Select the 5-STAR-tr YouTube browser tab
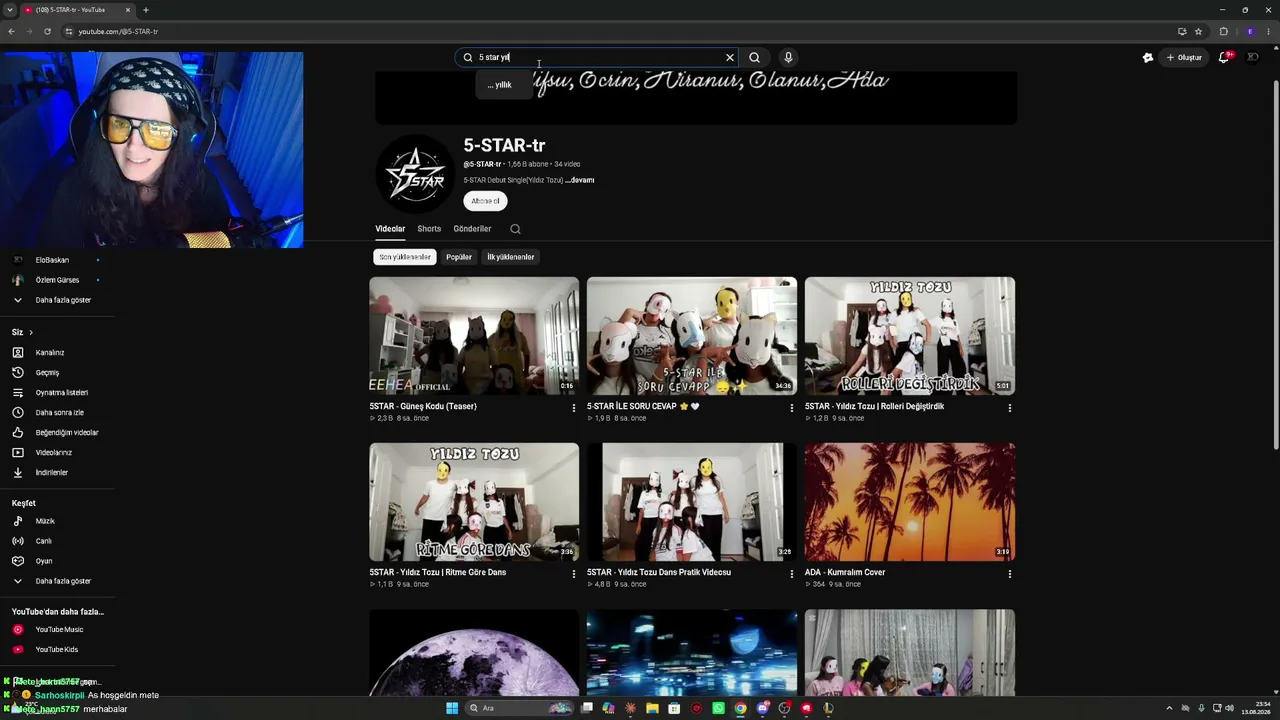The height and width of the screenshot is (720, 1280). 78,10
